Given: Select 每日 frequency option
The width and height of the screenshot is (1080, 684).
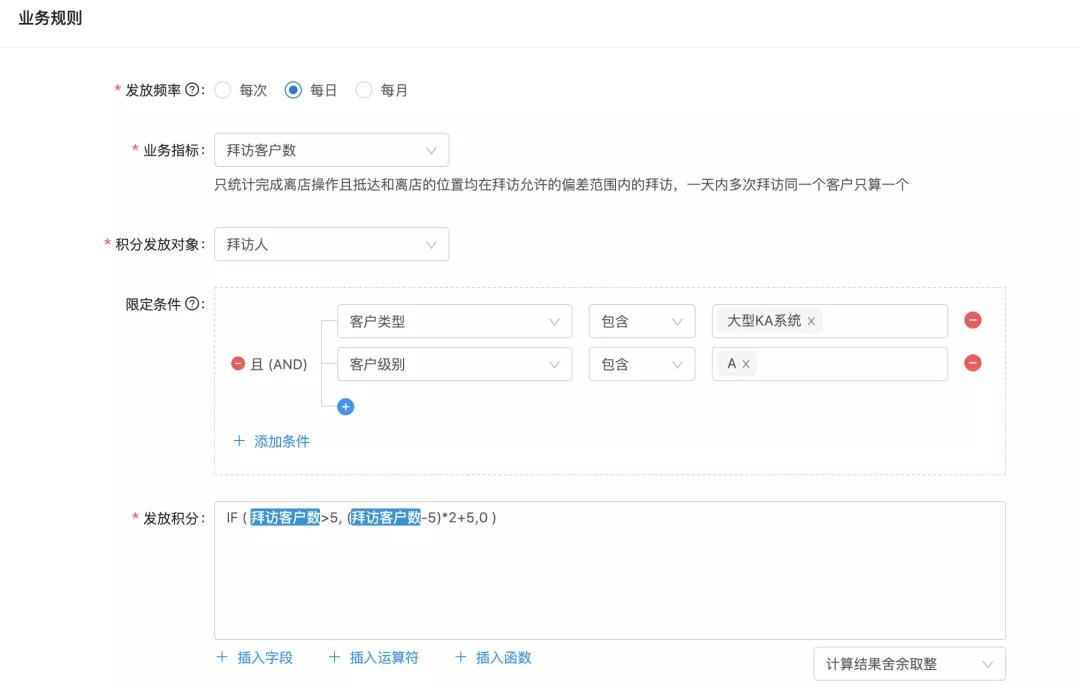Looking at the screenshot, I should 293,90.
